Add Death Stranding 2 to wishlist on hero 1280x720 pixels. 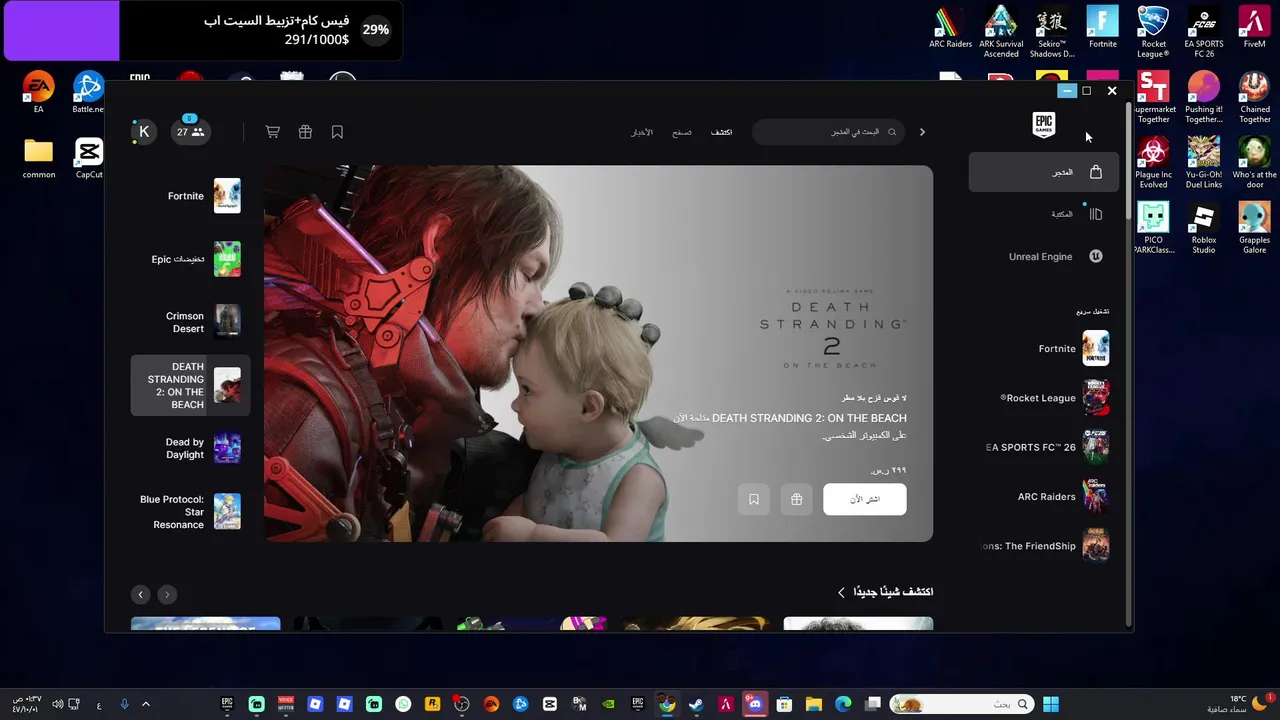point(754,499)
